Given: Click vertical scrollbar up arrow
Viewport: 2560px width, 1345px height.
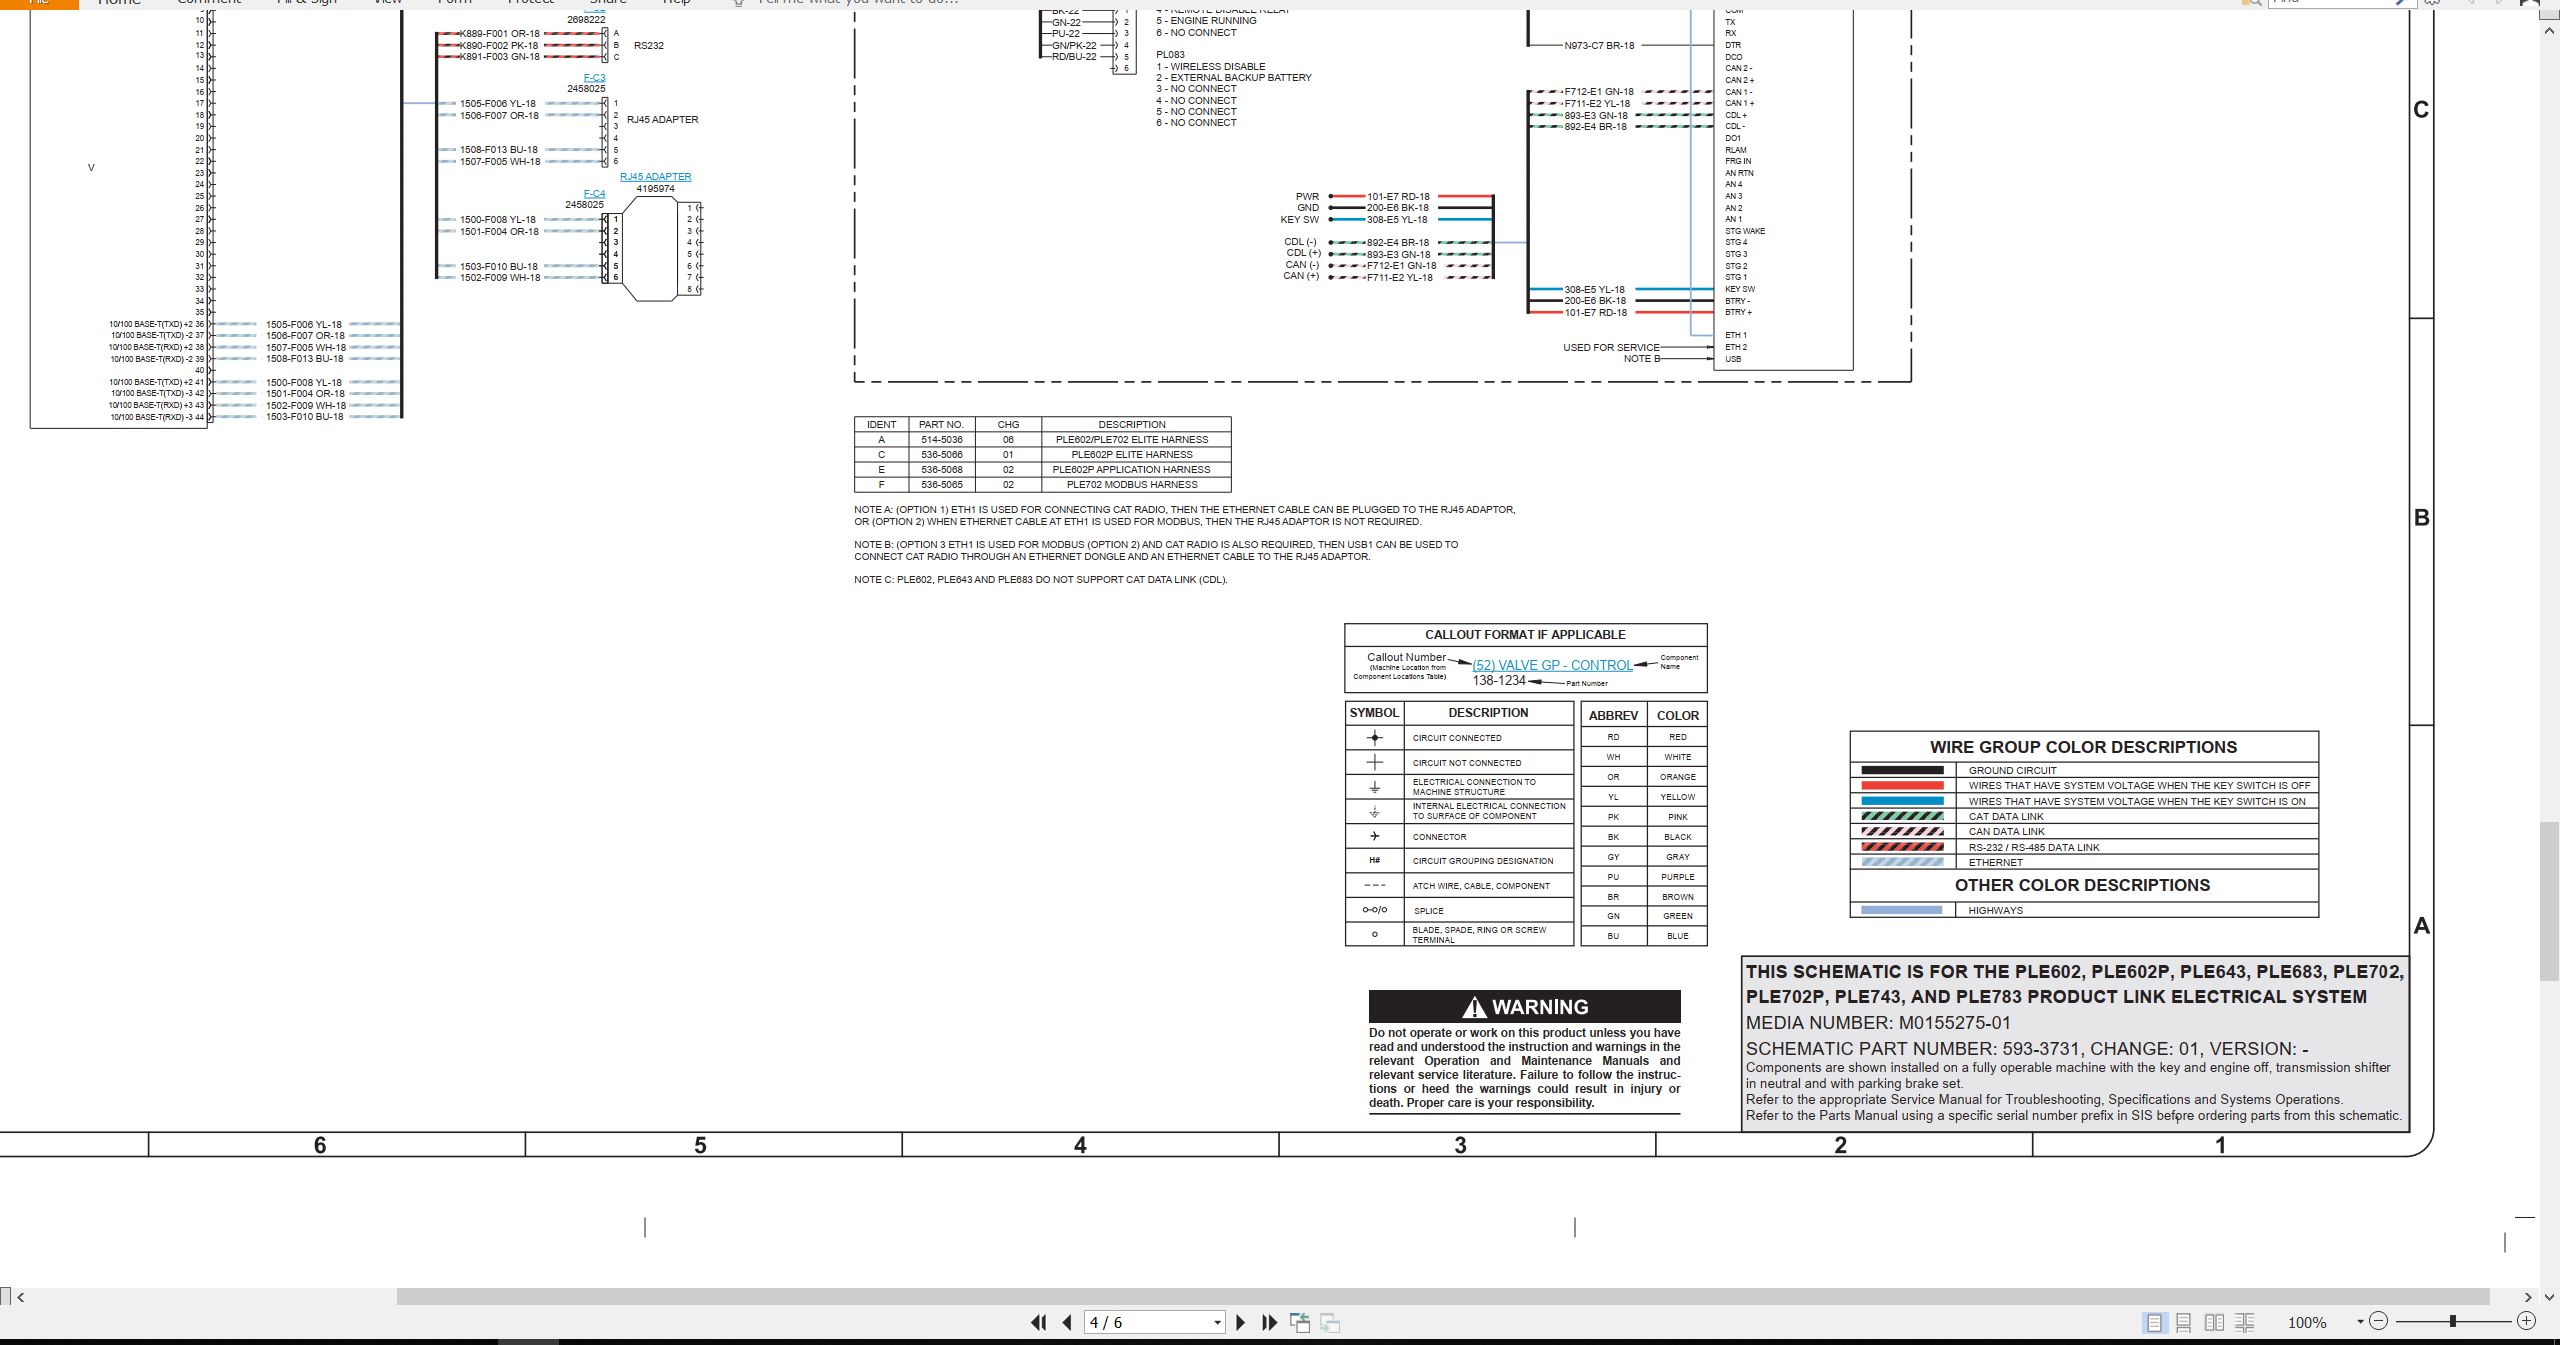Looking at the screenshot, I should (2549, 31).
